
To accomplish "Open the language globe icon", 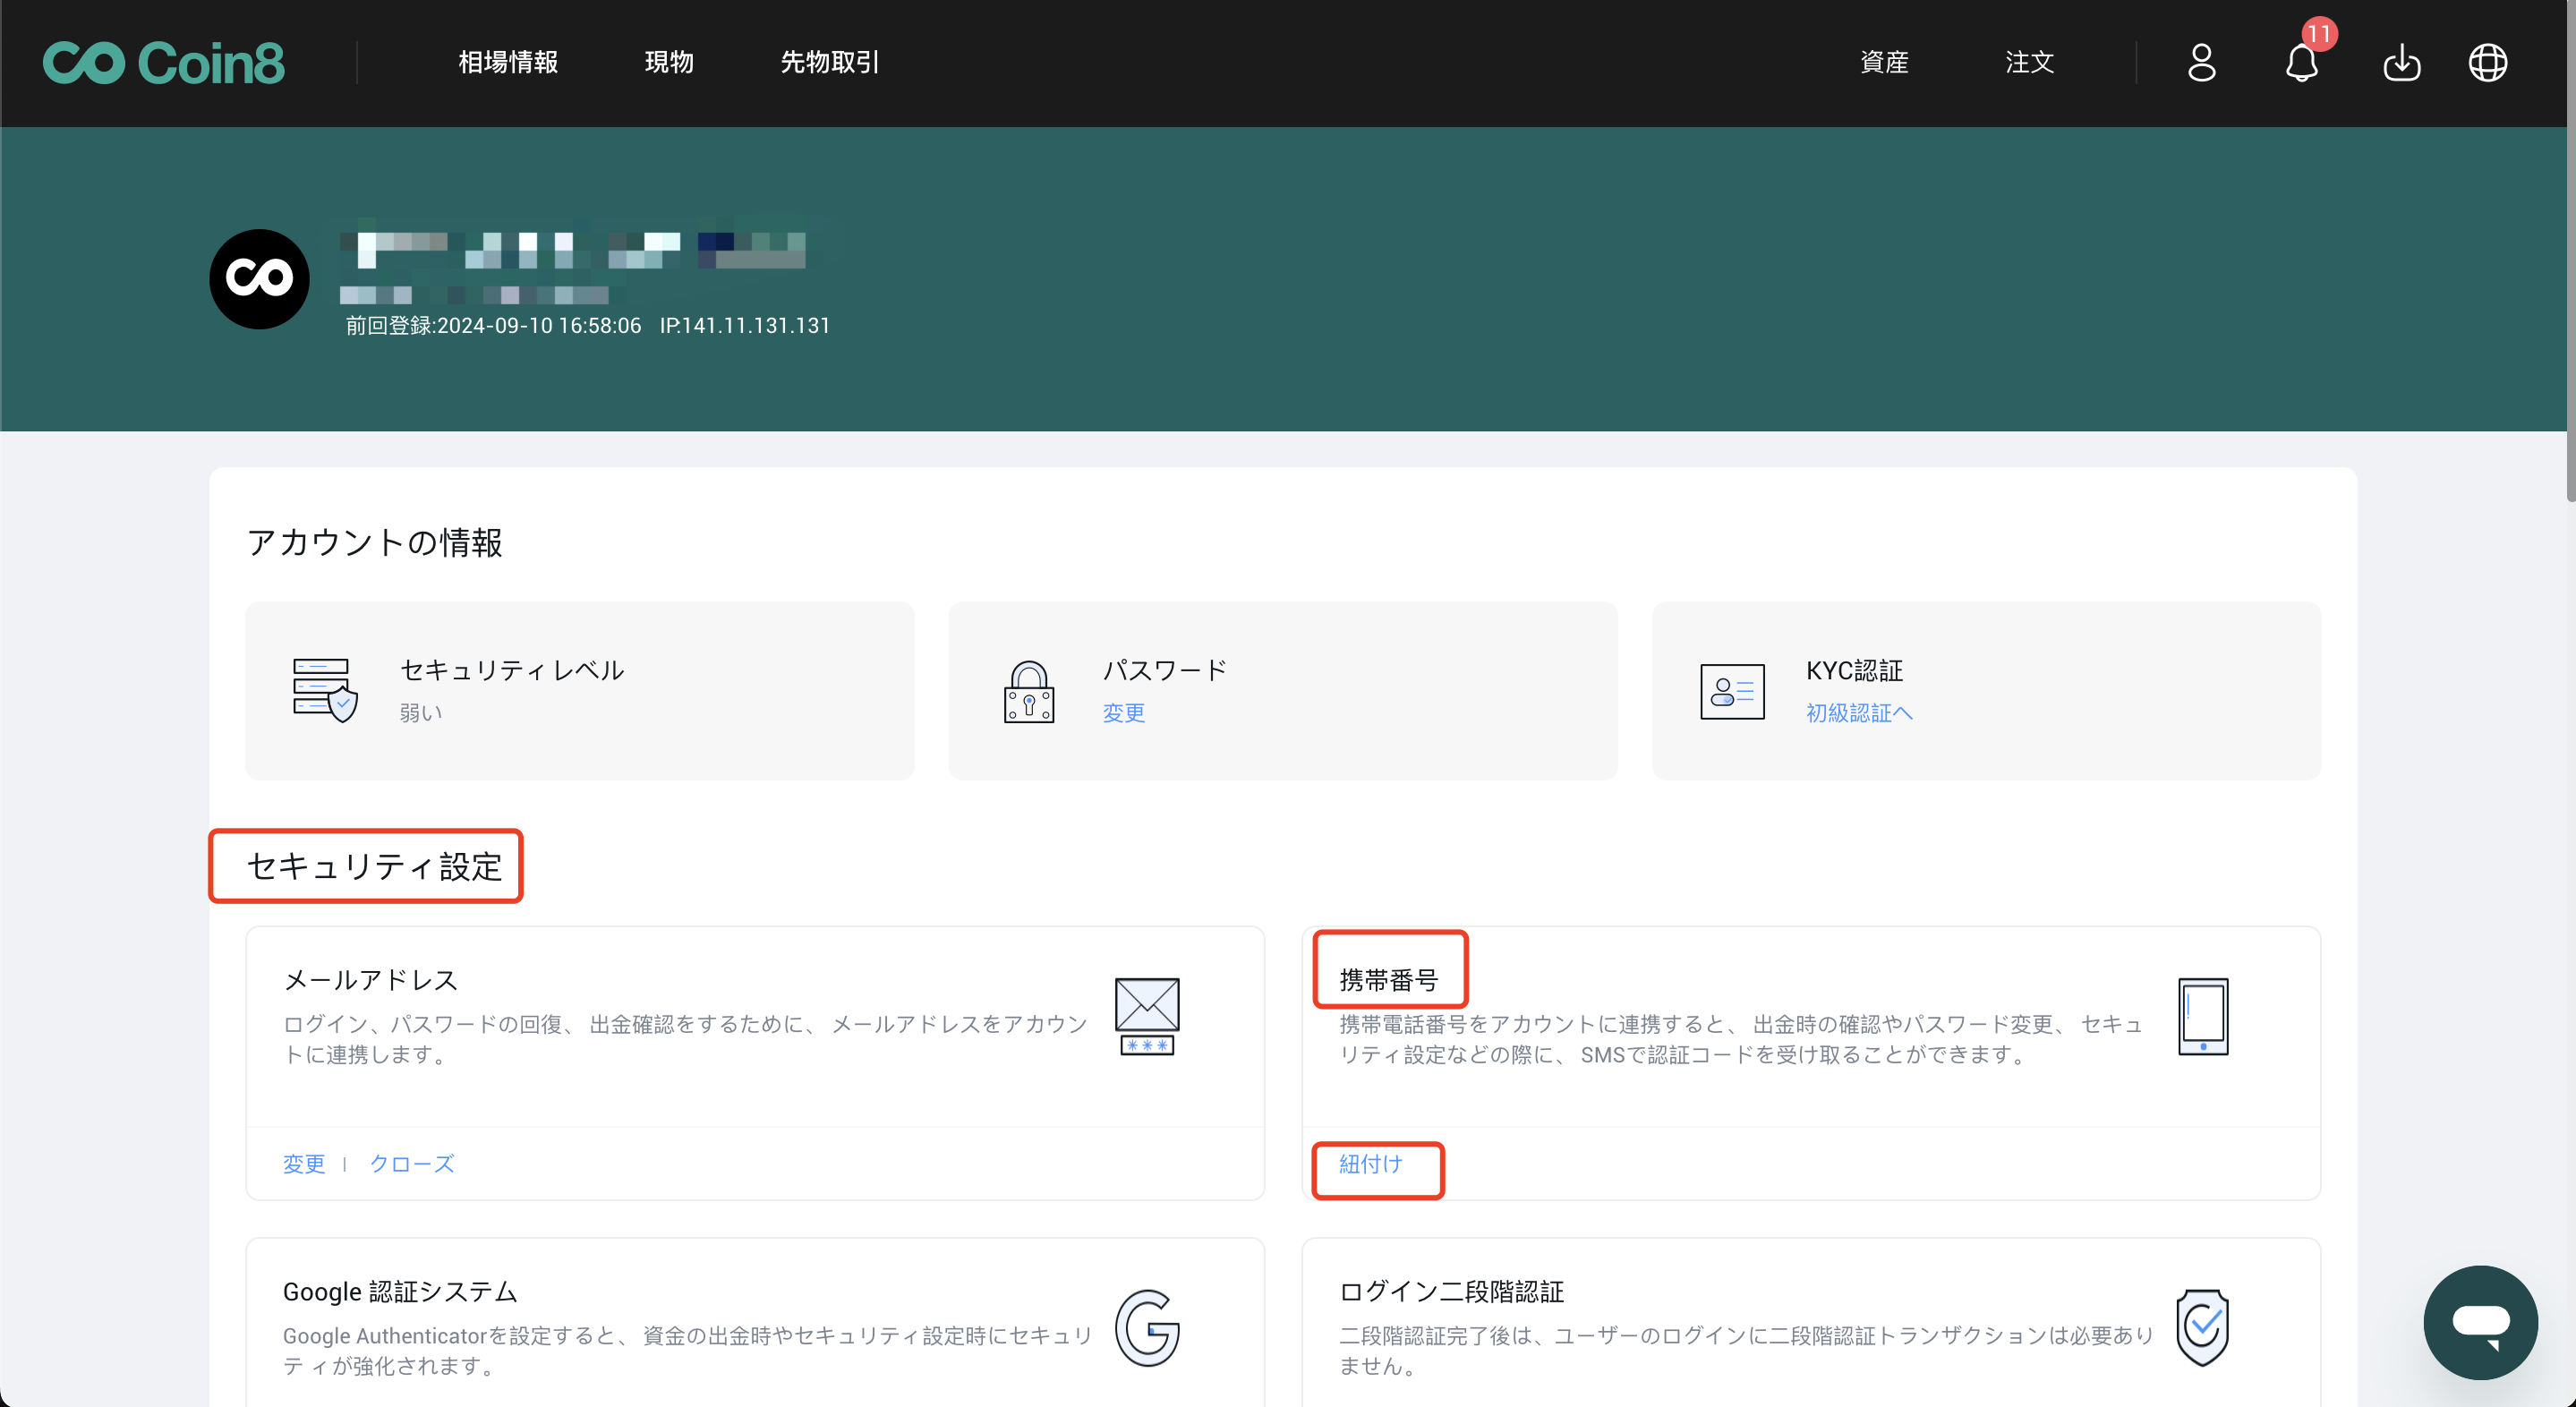I will coord(2487,63).
